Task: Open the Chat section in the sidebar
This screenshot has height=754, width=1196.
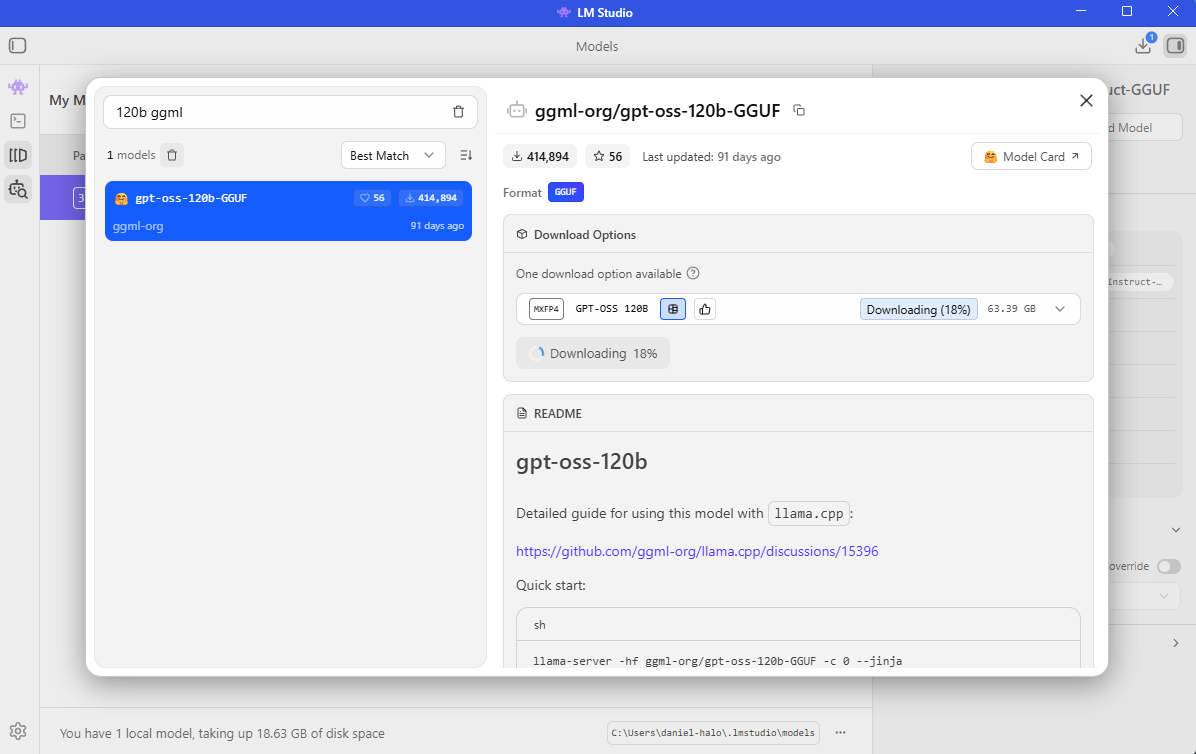Action: (18, 87)
